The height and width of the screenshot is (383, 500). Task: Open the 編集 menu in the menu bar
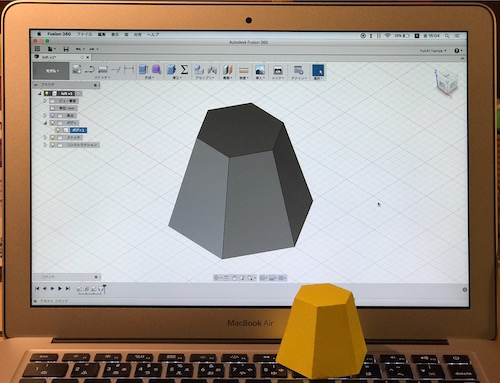pyautogui.click(x=102, y=34)
